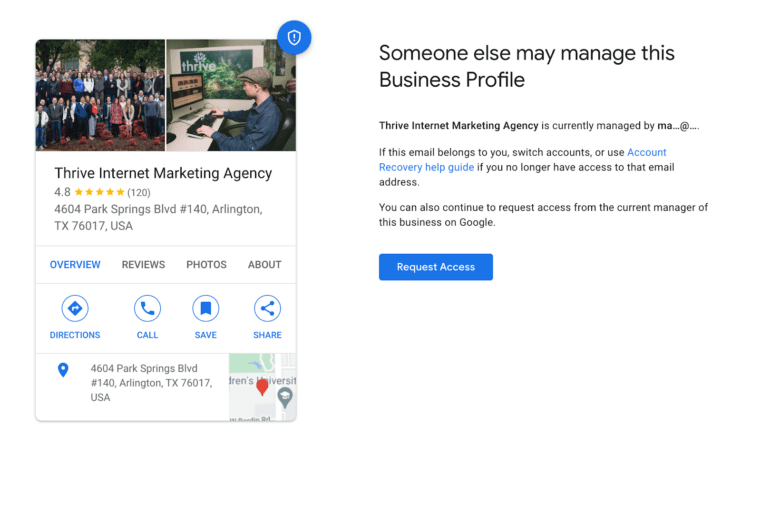Click the 4.8 star rating stars
Image resolution: width=761 pixels, height=517 pixels.
99,192
